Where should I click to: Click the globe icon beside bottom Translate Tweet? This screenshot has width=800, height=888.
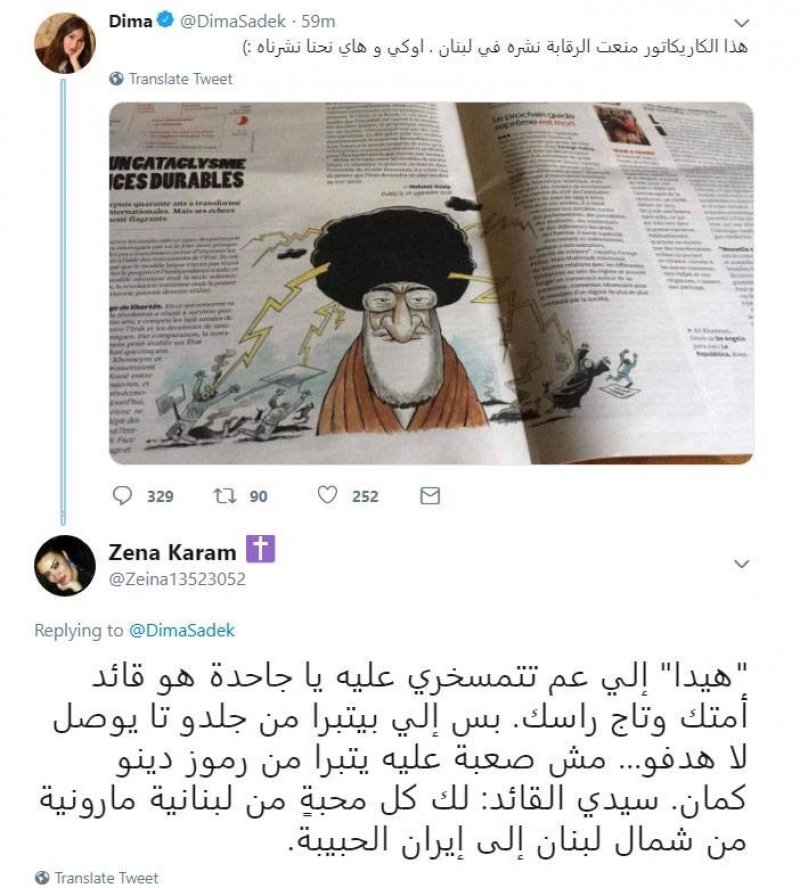click(42, 877)
